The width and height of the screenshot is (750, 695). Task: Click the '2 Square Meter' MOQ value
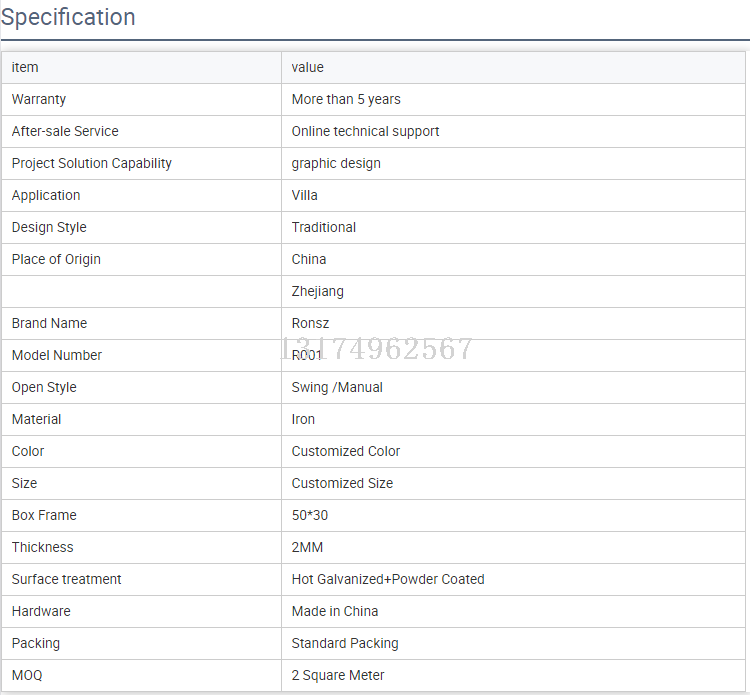(338, 675)
